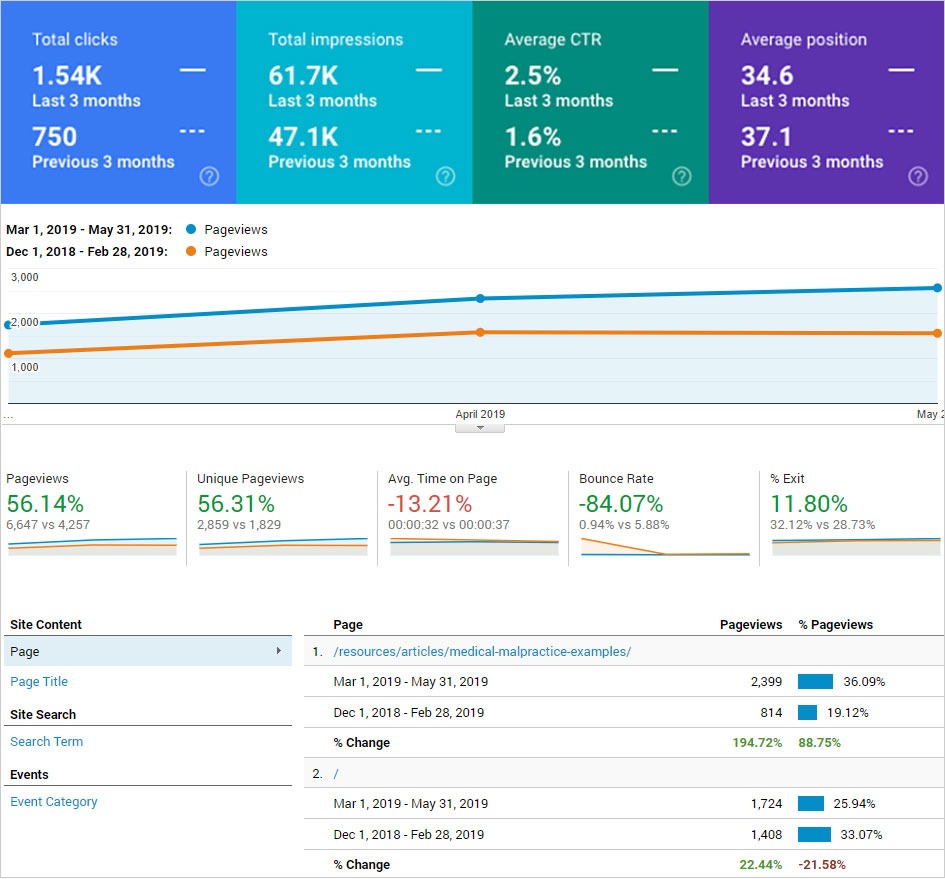This screenshot has width=945, height=879.
Task: Click the 61.7K impressions value
Action: point(303,76)
